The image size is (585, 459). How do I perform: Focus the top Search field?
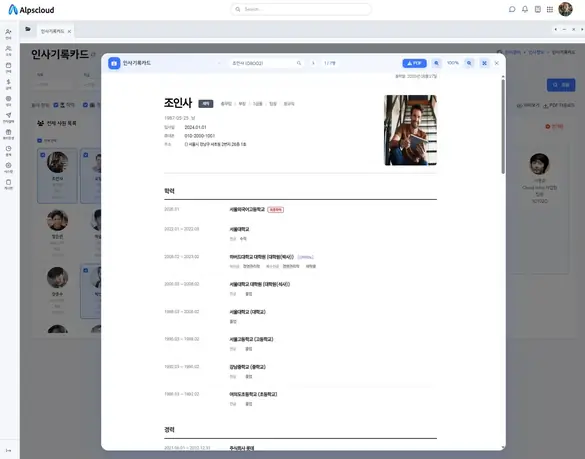301,9
